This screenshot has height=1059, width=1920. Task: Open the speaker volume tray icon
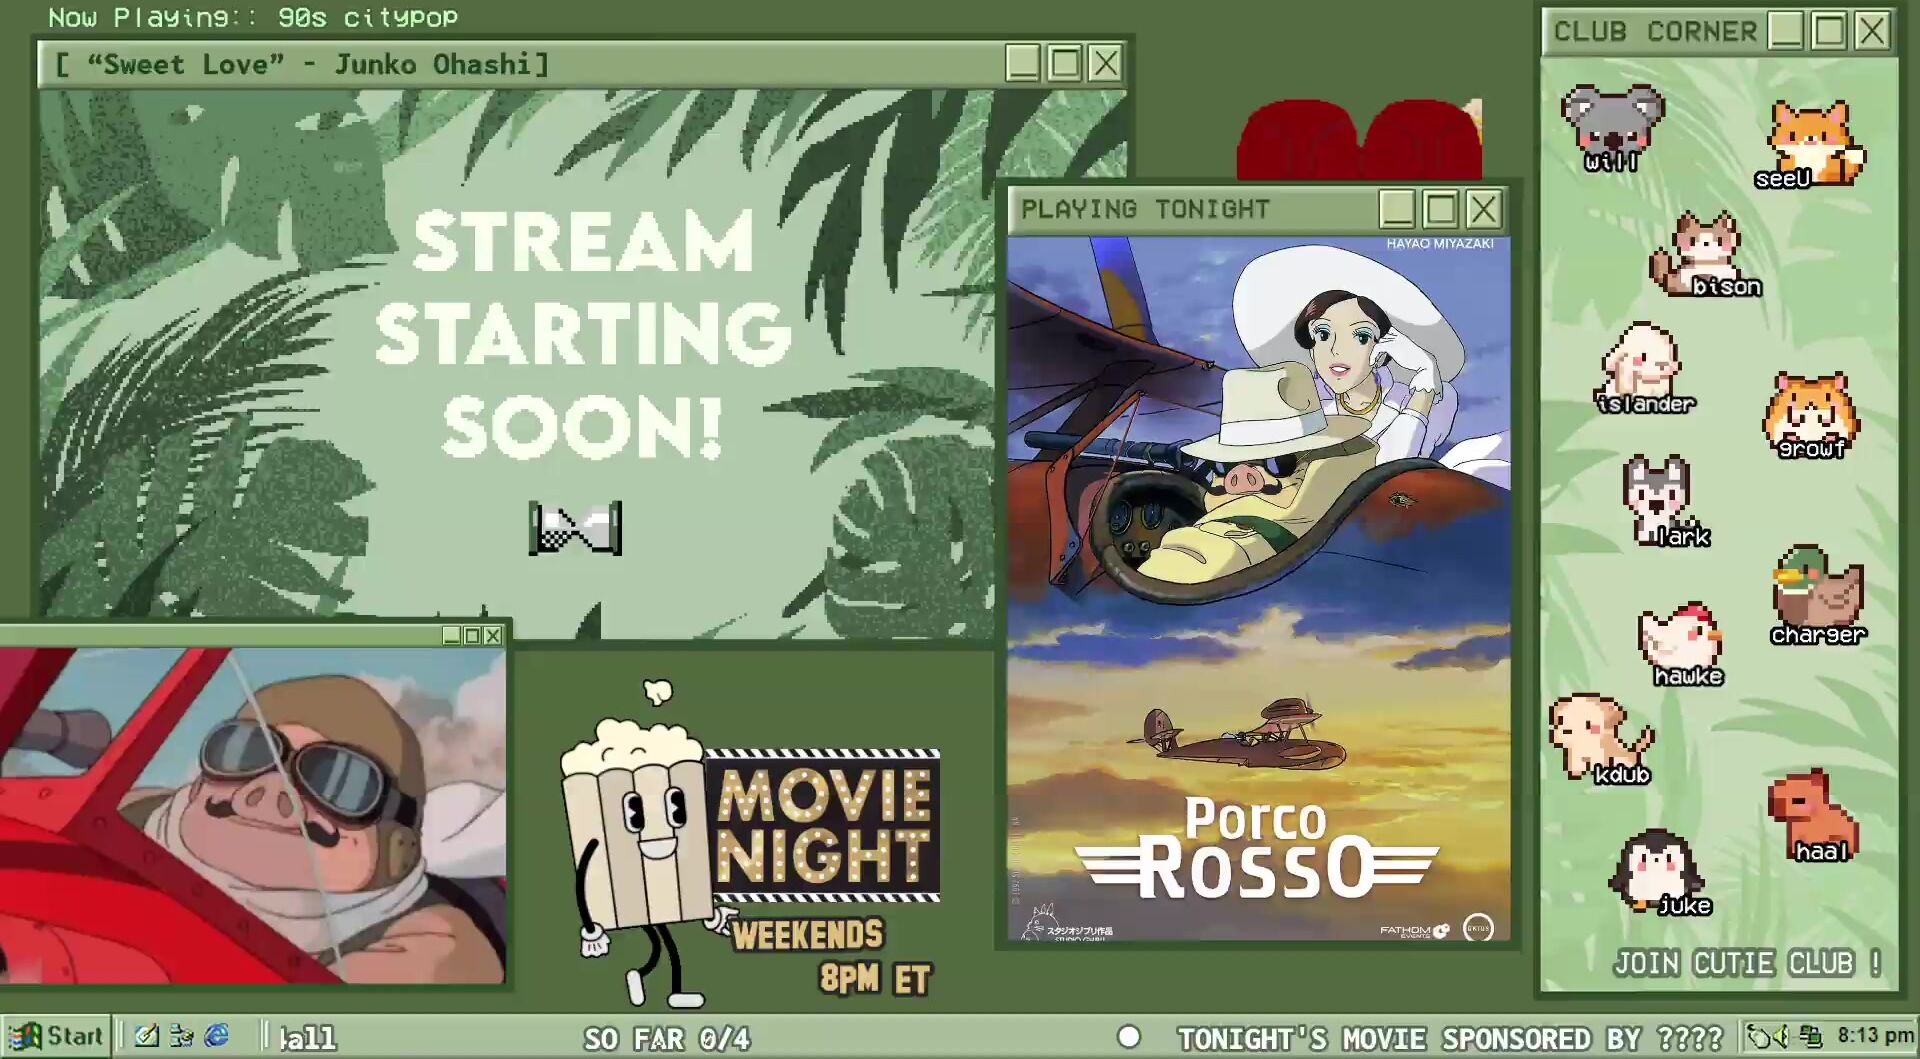point(1781,1036)
